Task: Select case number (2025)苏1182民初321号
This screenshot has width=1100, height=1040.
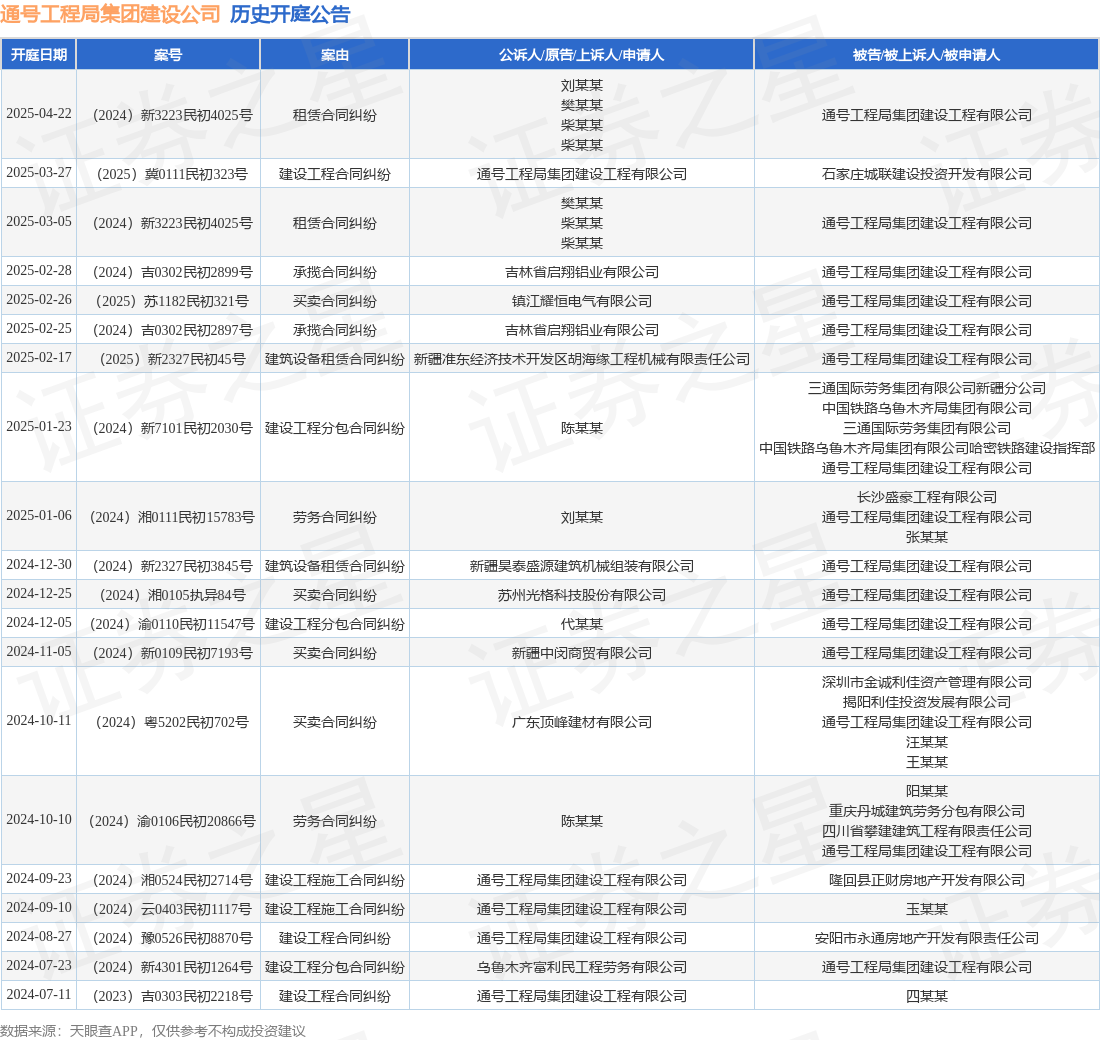Action: (172, 301)
